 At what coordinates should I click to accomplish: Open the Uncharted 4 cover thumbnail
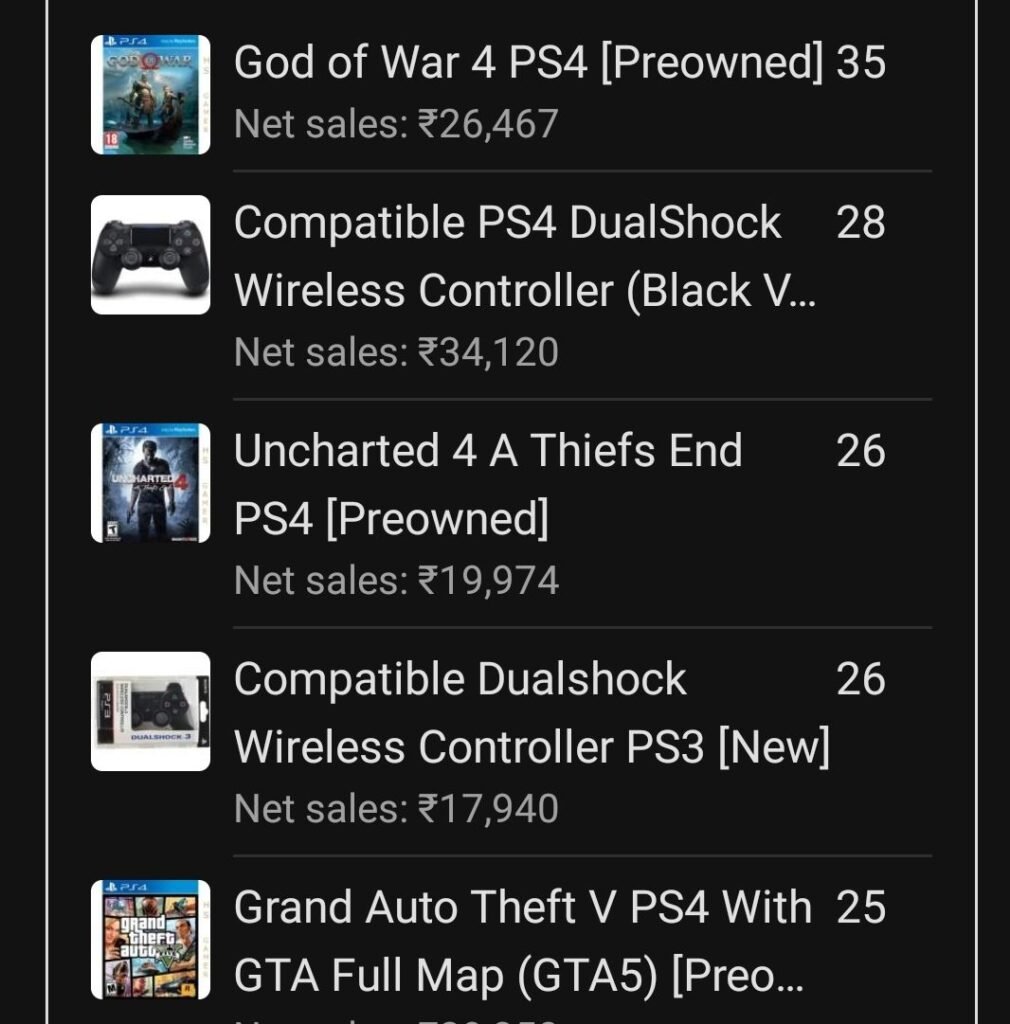pos(150,483)
